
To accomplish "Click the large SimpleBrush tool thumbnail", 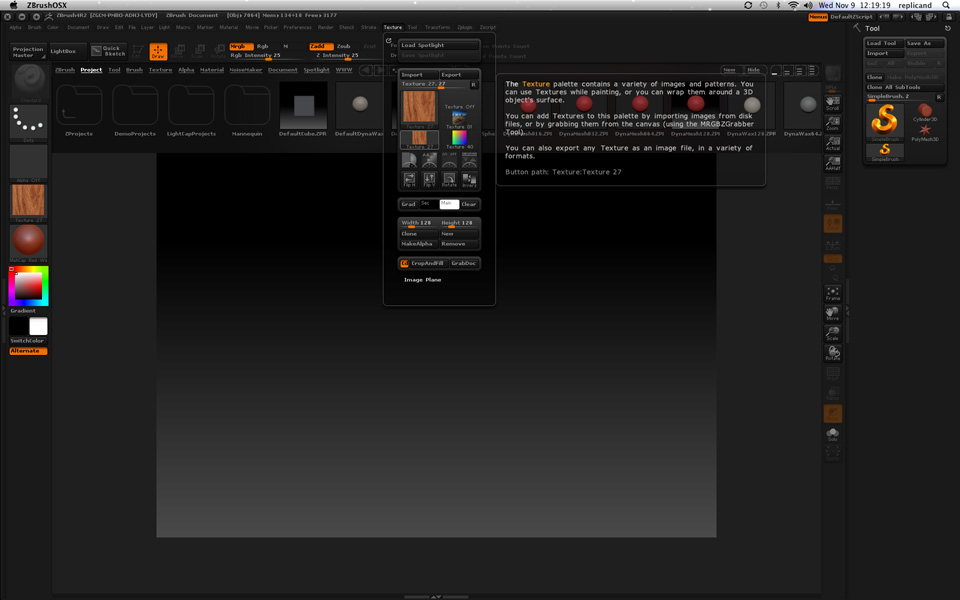I will 885,121.
